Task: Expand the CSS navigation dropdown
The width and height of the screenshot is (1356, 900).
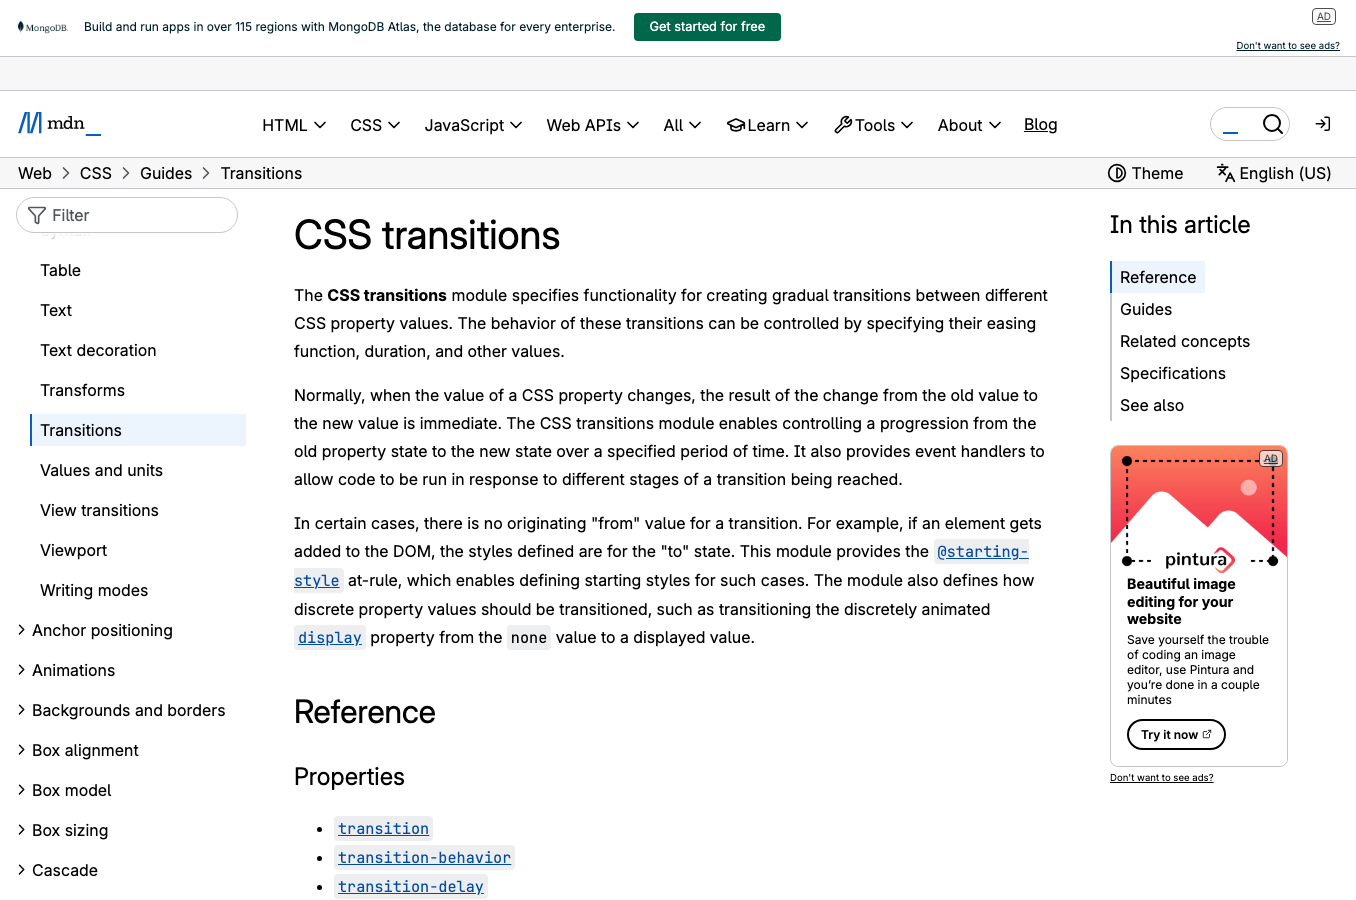Action: (374, 124)
